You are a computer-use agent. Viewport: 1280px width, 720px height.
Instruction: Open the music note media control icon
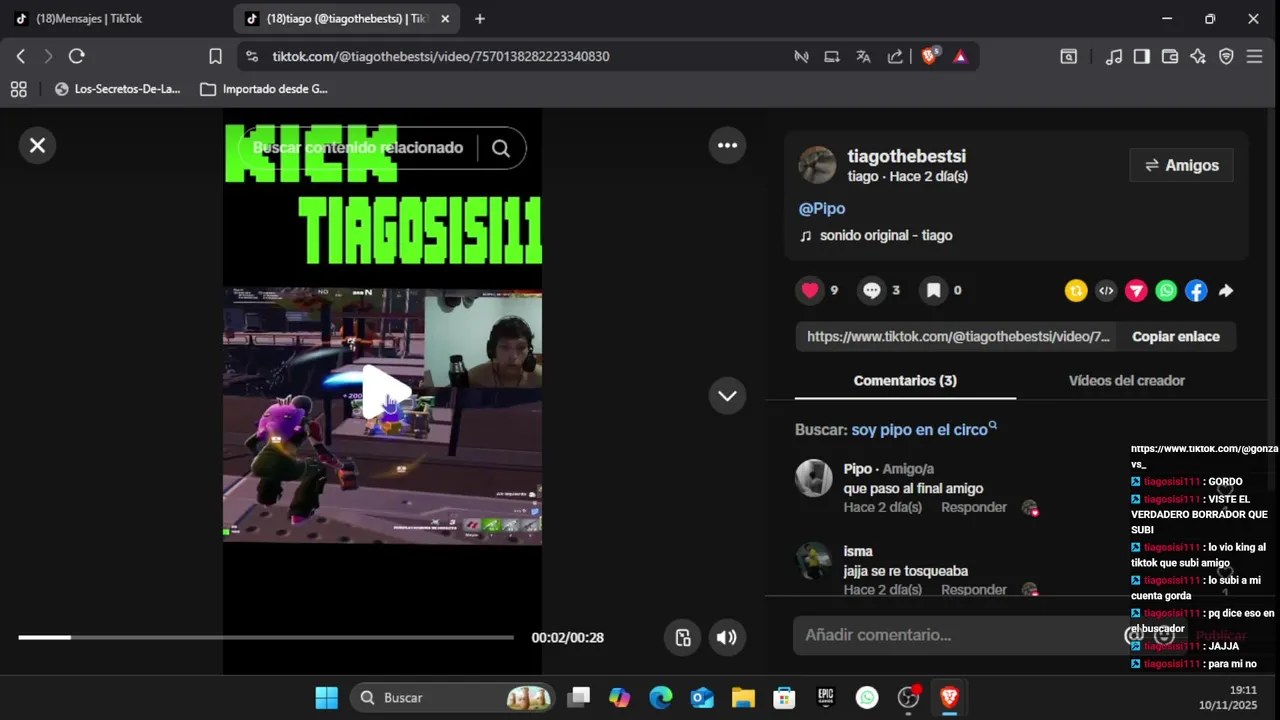[1113, 57]
